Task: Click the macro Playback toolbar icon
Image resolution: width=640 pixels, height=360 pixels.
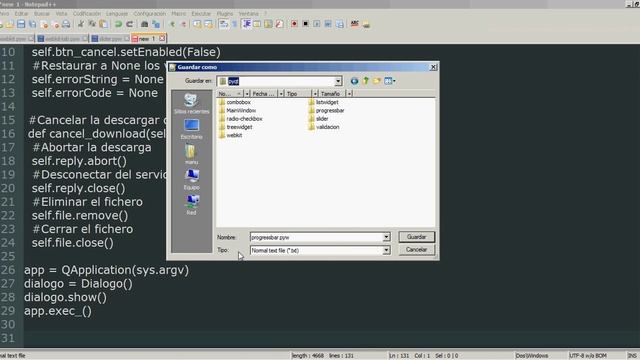Action: click(x=317, y=24)
